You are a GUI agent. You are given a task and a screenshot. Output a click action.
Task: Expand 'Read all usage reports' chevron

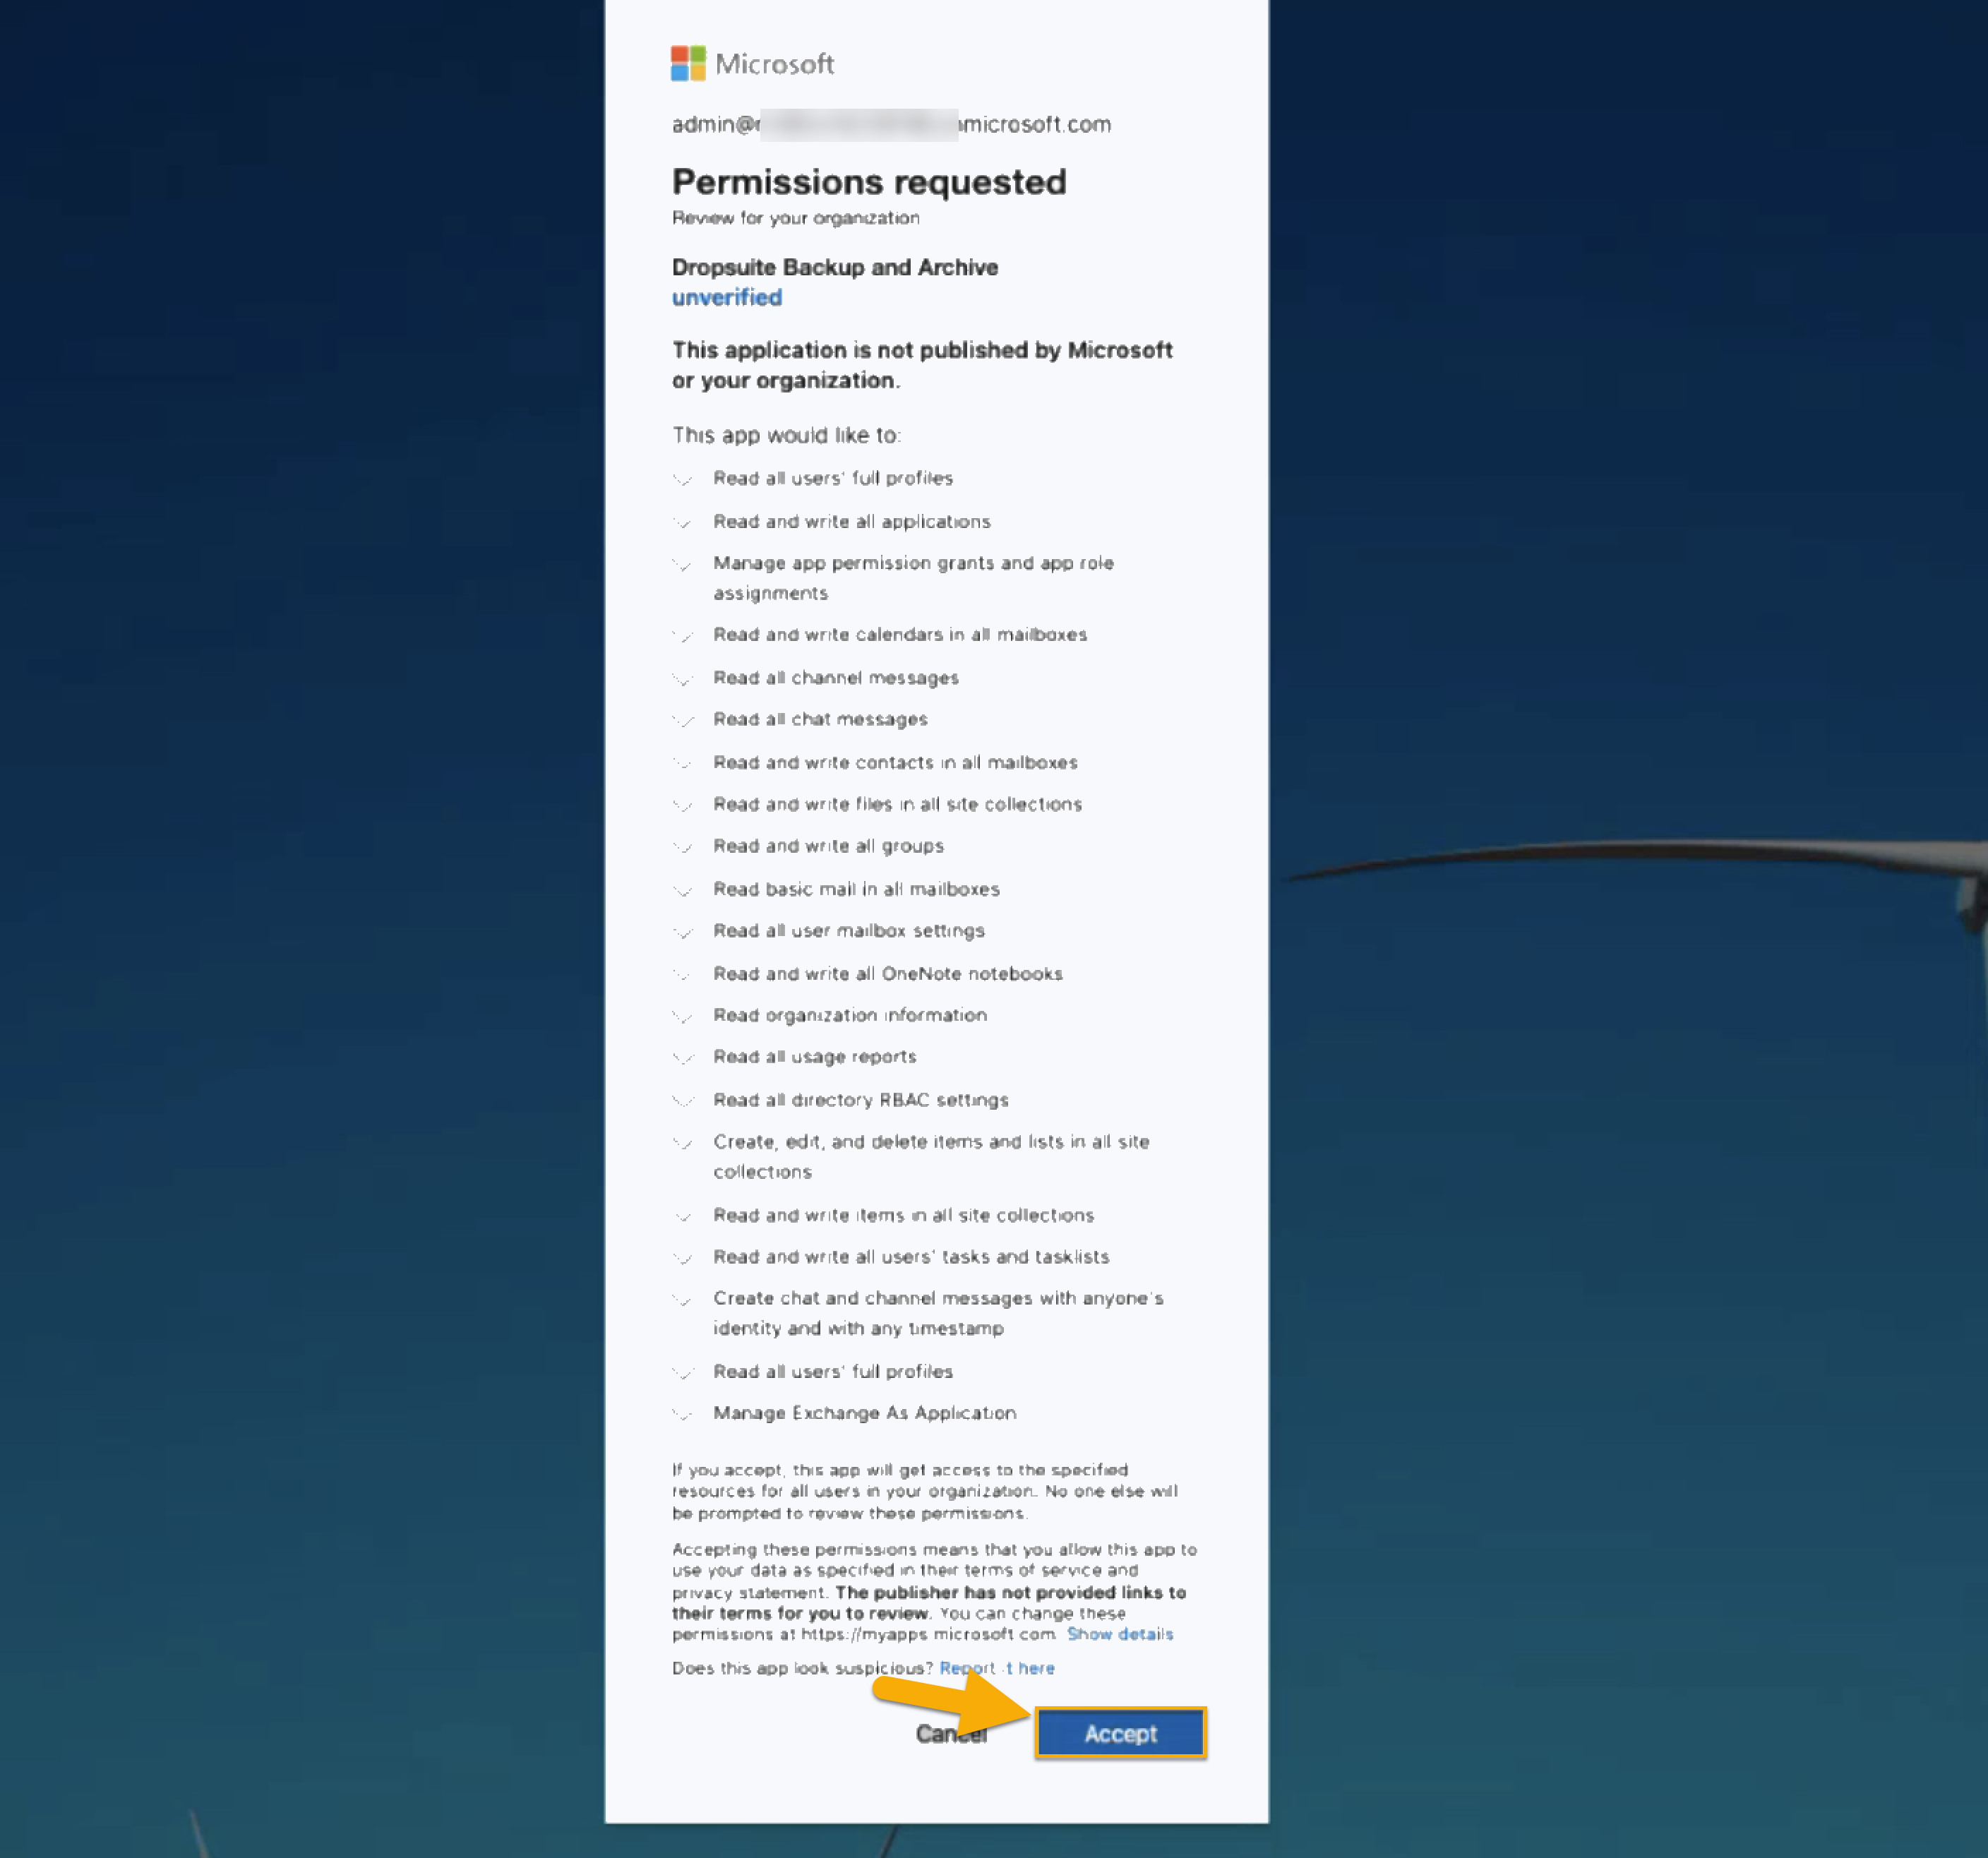pyautogui.click(x=683, y=1058)
